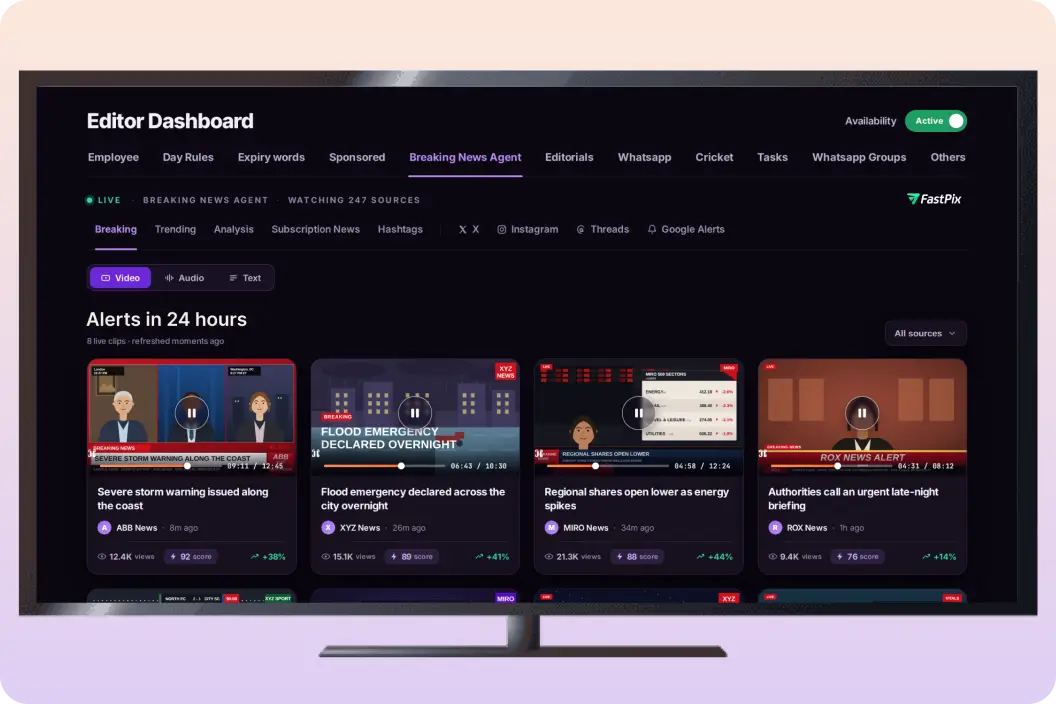
Task: Click the 15.1K views eye icon
Action: pos(326,556)
